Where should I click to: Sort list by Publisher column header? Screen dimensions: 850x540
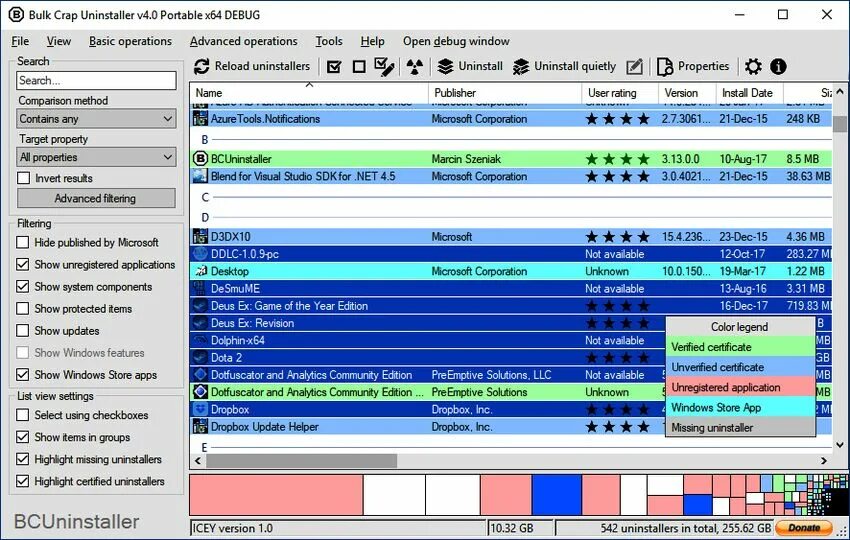coord(505,93)
